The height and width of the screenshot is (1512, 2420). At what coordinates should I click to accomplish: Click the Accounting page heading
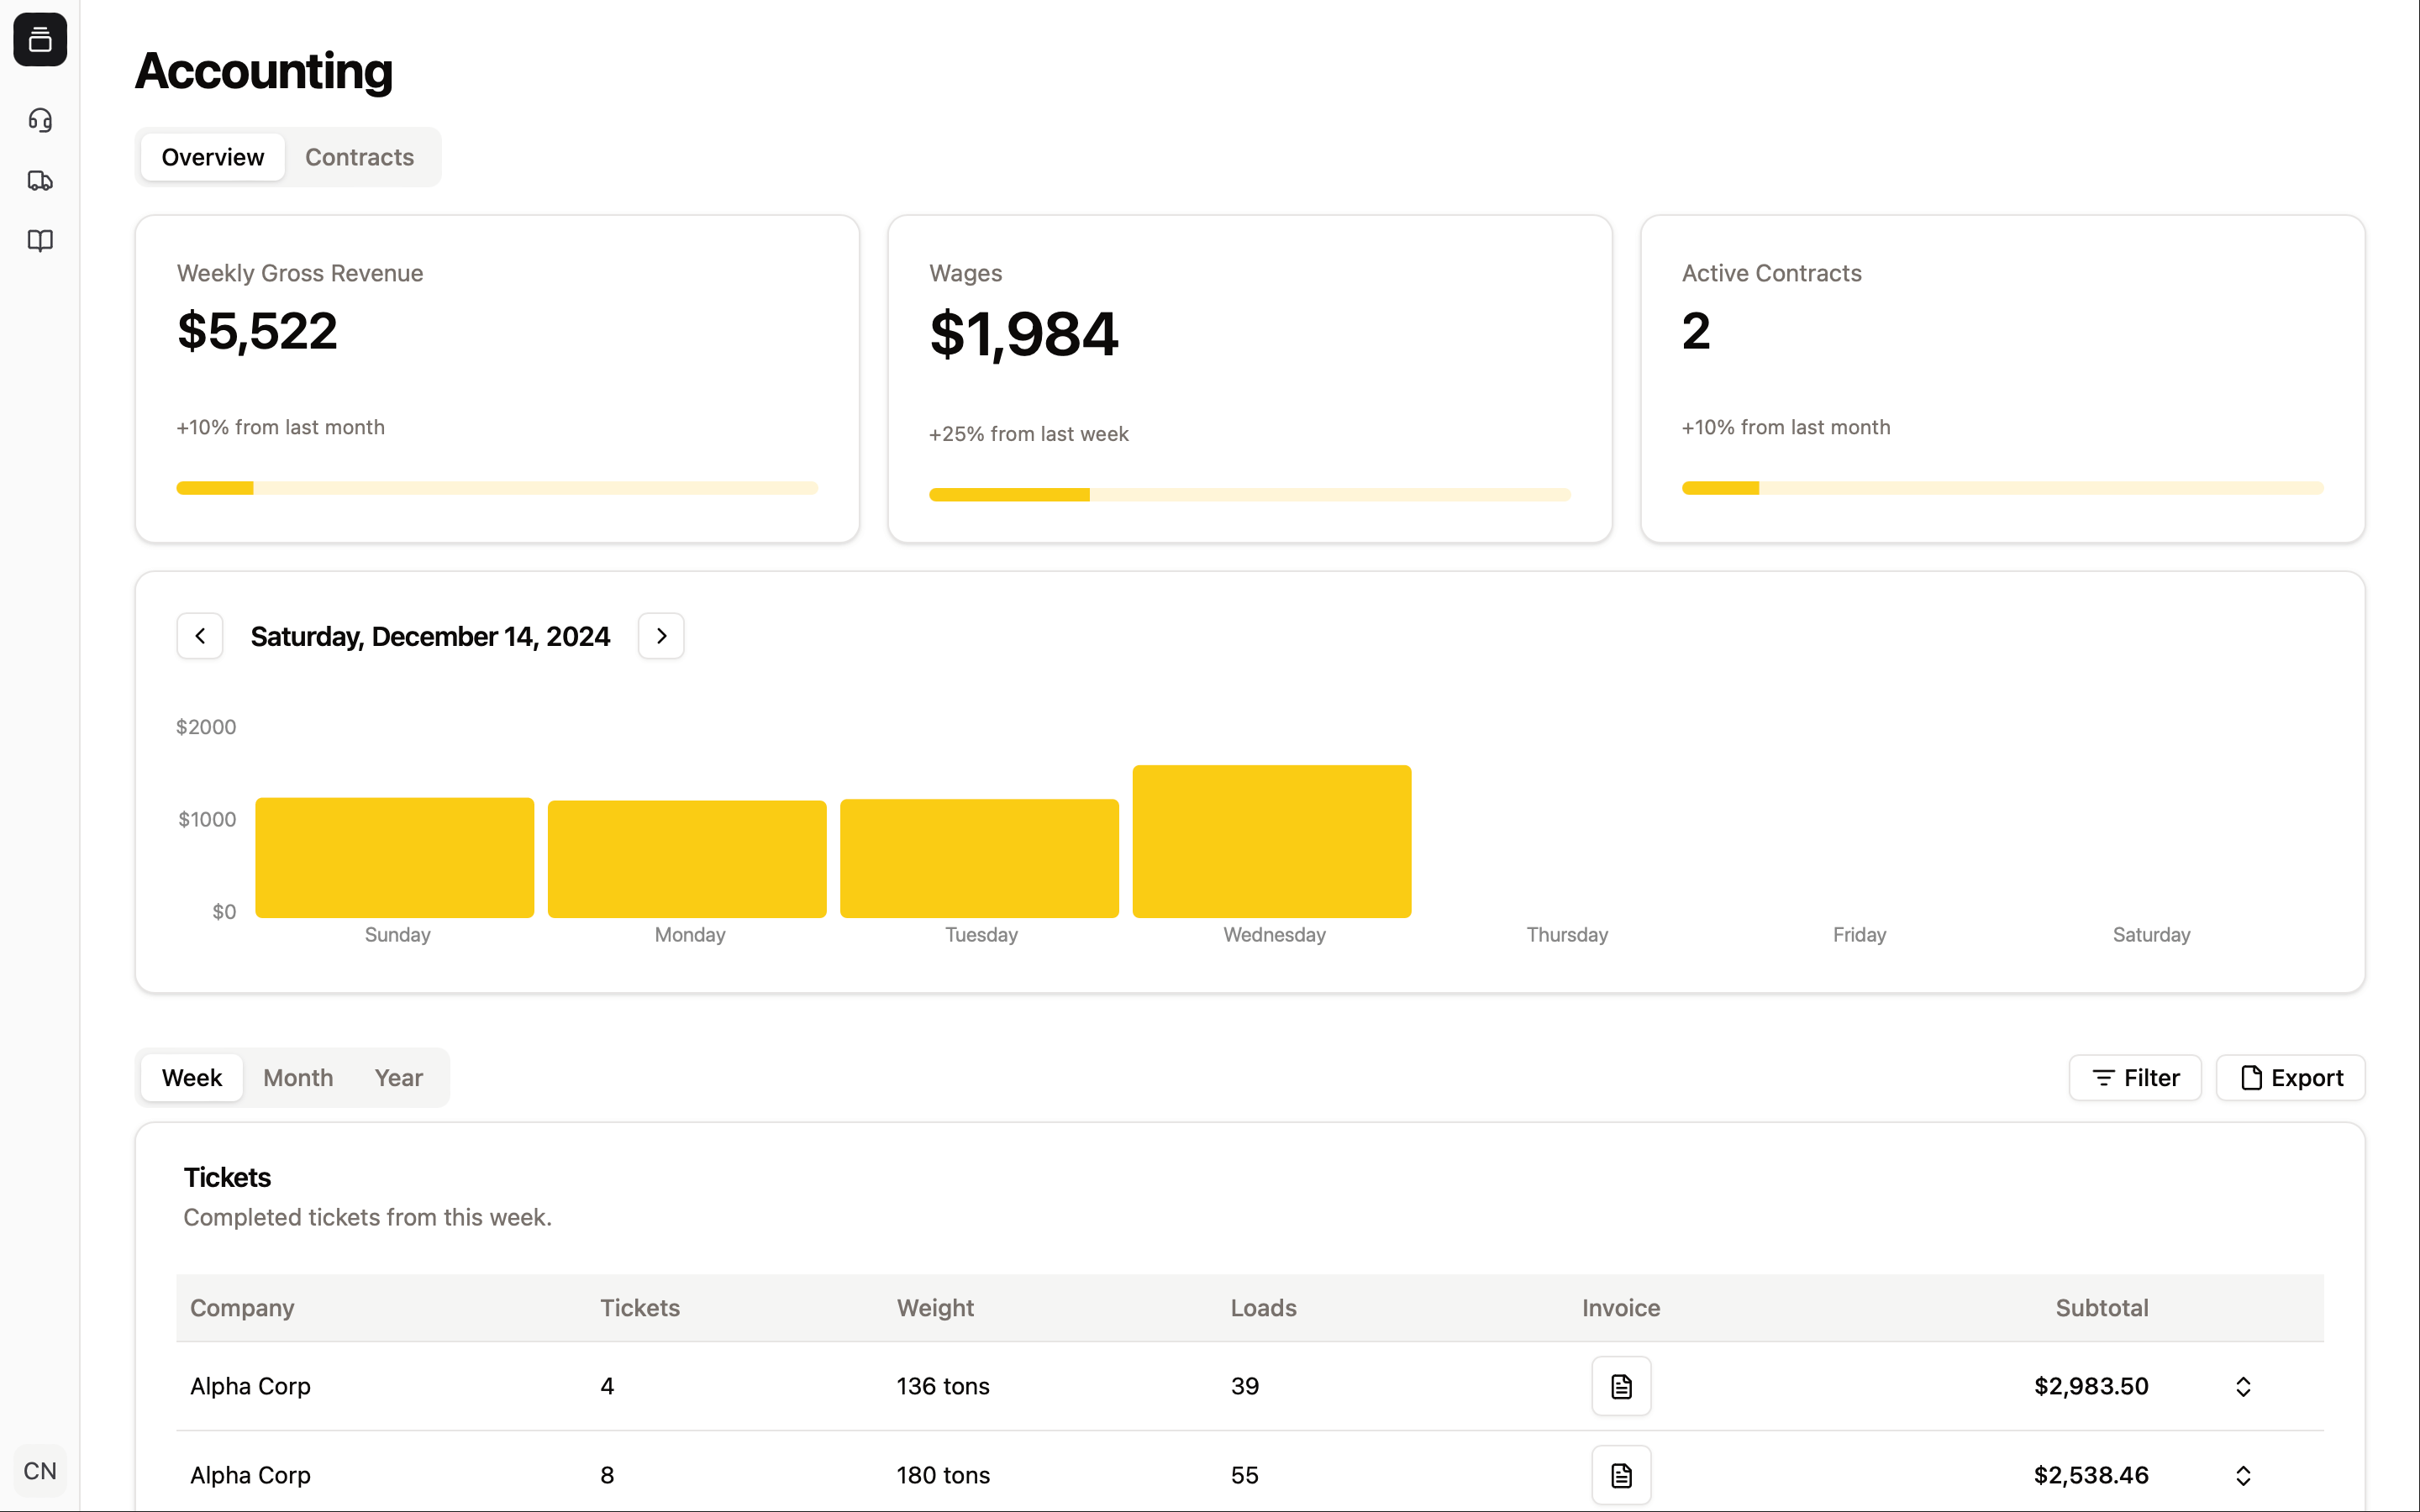click(264, 71)
